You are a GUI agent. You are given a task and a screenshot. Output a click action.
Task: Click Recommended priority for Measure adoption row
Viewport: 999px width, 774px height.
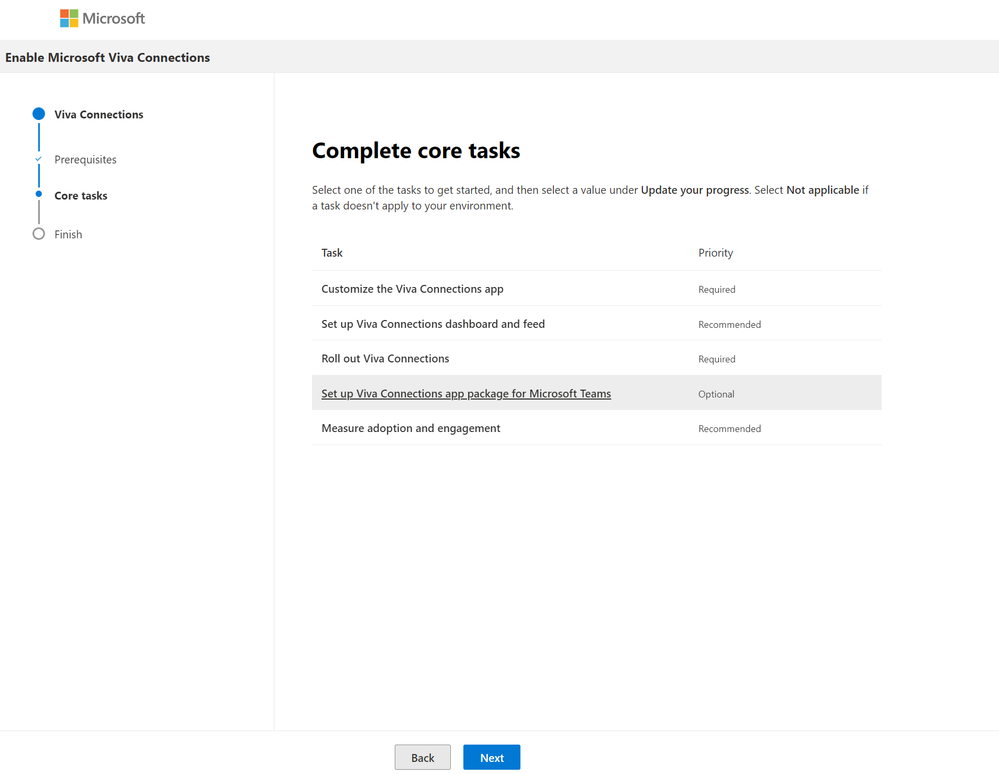coord(729,429)
